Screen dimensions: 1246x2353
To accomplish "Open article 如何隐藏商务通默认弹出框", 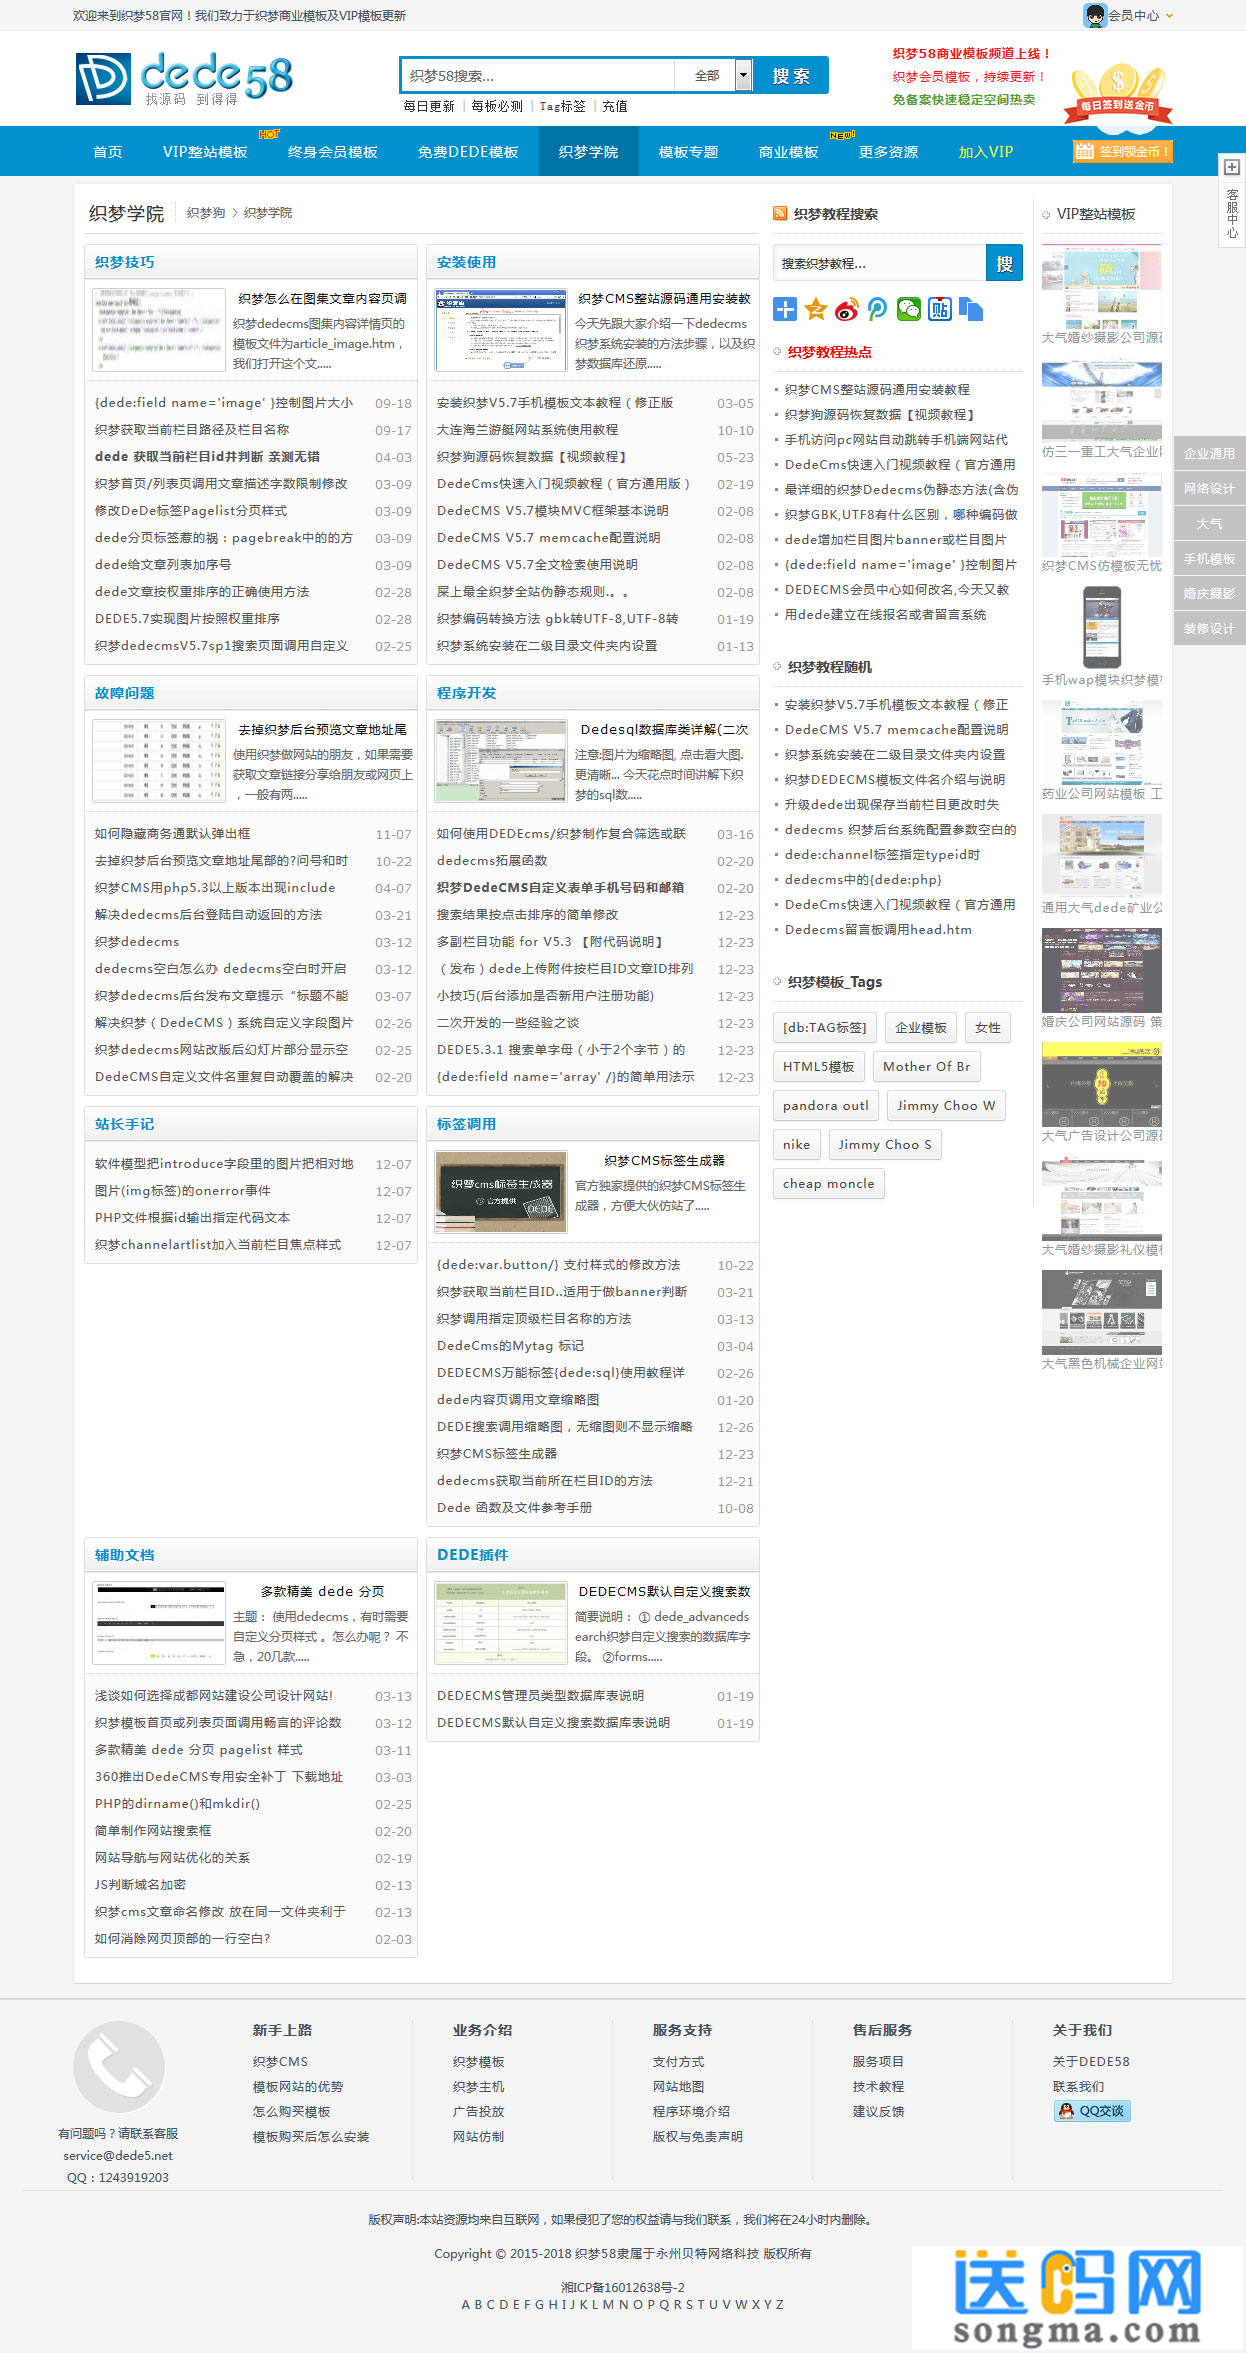I will 173,834.
